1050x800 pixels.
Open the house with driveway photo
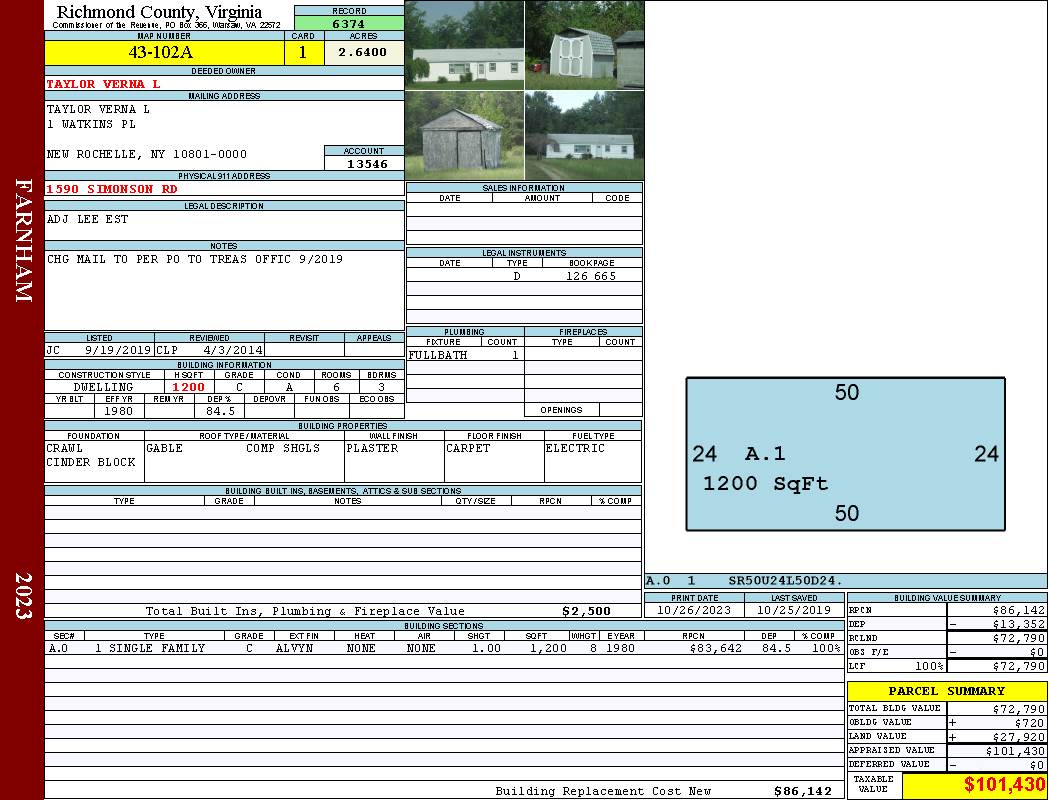click(584, 135)
